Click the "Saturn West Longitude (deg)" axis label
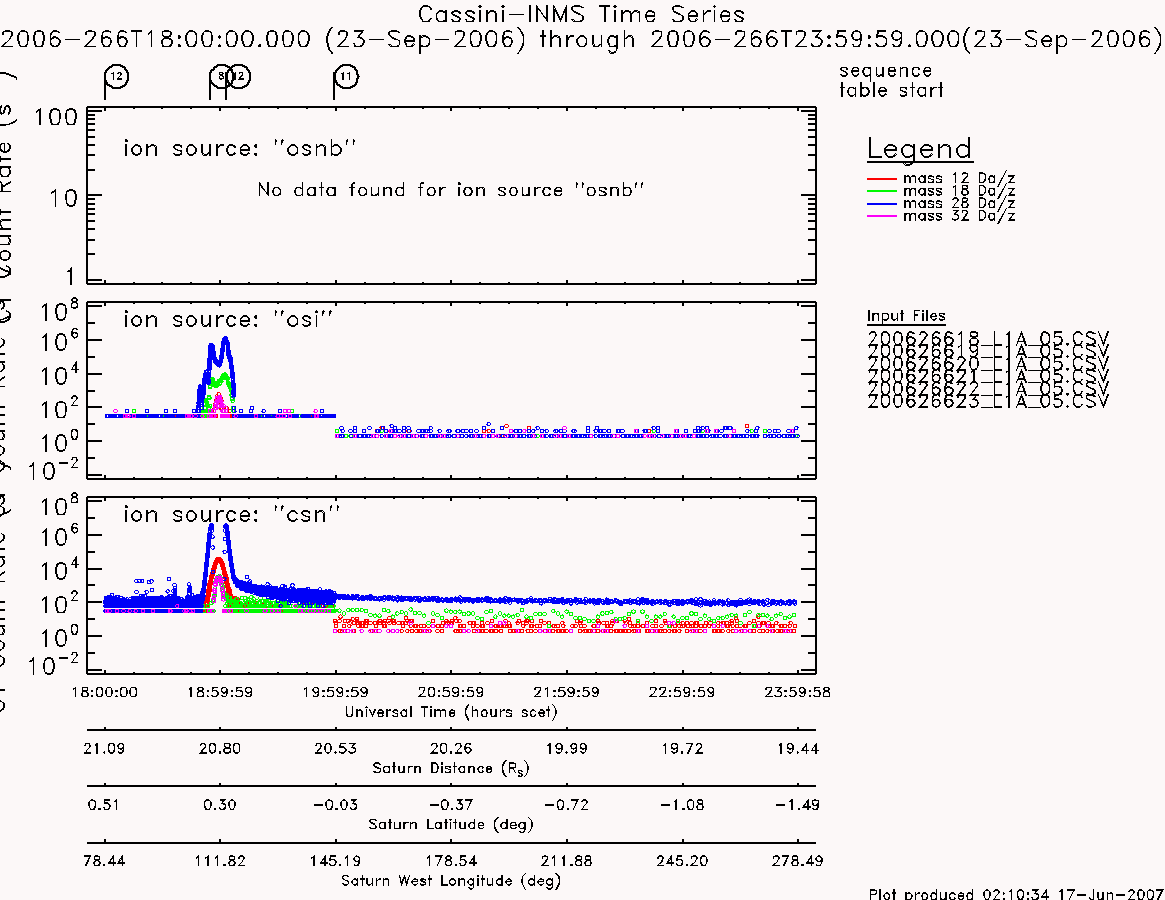This screenshot has width=1165, height=900. click(x=450, y=881)
